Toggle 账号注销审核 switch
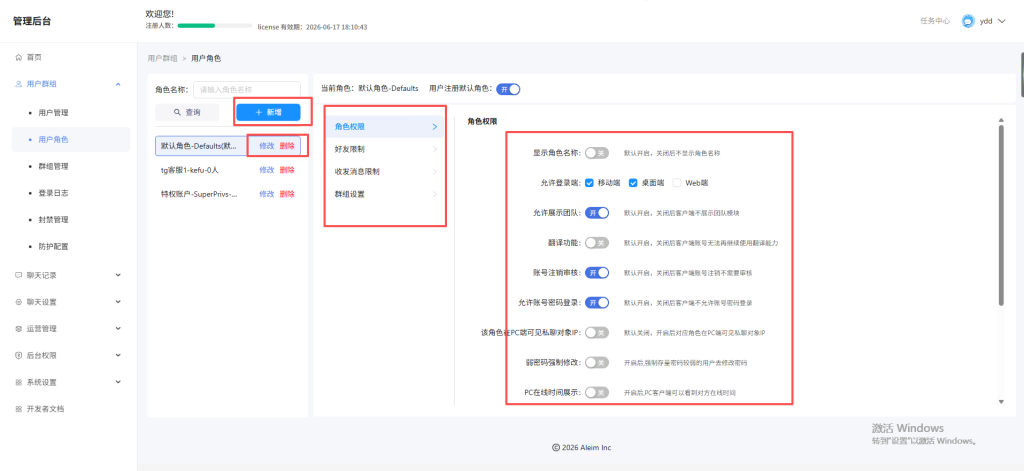Screen dimensions: 1024x471 pyautogui.click(x=597, y=272)
